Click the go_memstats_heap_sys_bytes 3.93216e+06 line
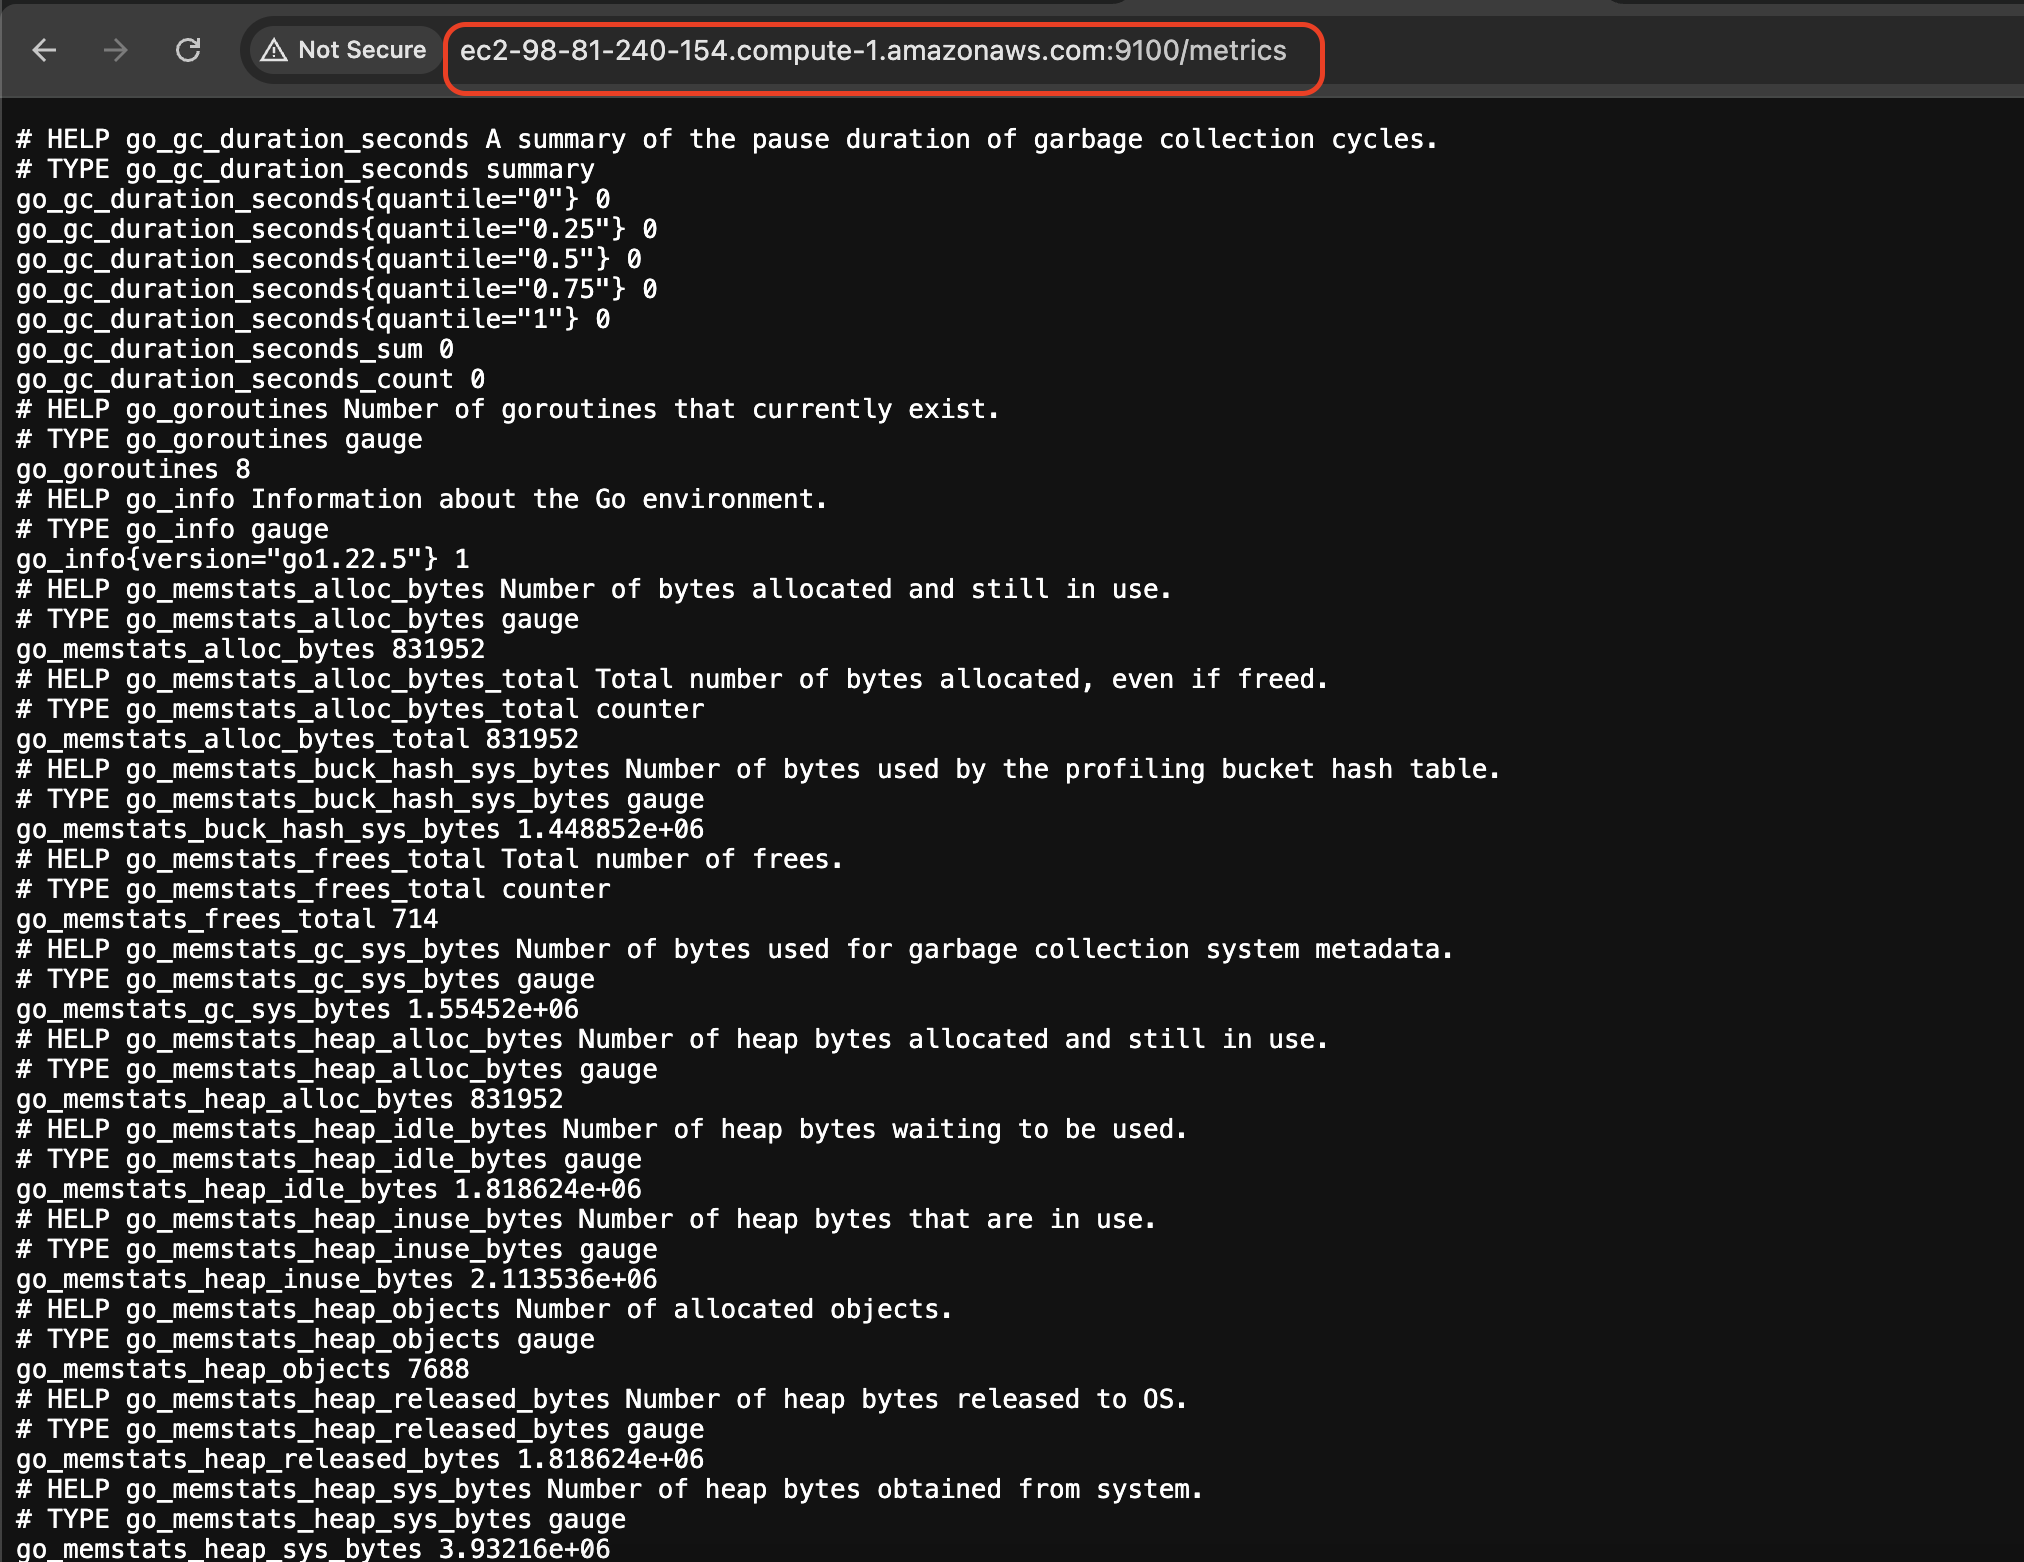 coord(313,1549)
